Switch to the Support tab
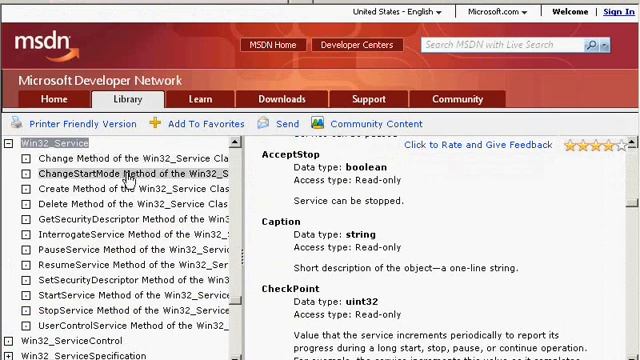 point(369,99)
